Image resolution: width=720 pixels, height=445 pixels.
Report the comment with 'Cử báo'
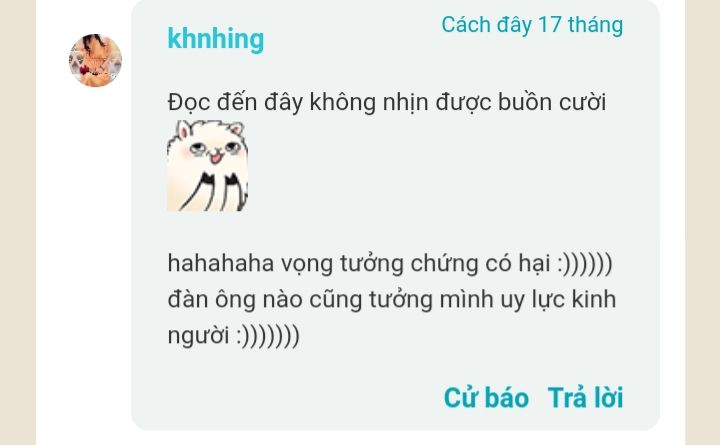pyautogui.click(x=486, y=397)
